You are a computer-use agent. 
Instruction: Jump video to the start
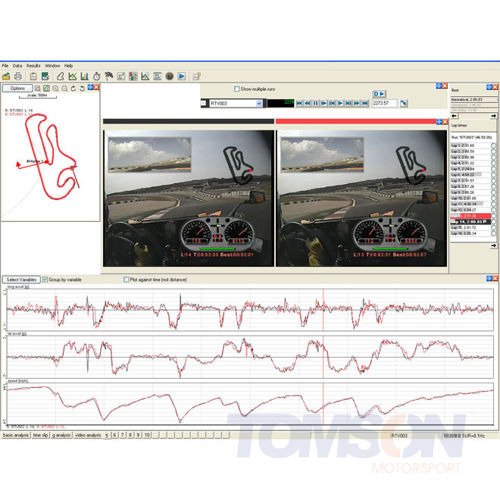coord(299,103)
